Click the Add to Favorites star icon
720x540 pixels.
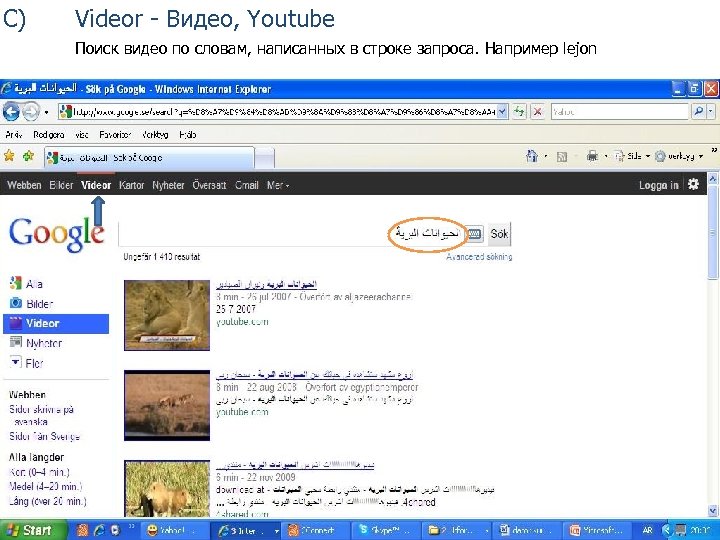[x=28, y=156]
